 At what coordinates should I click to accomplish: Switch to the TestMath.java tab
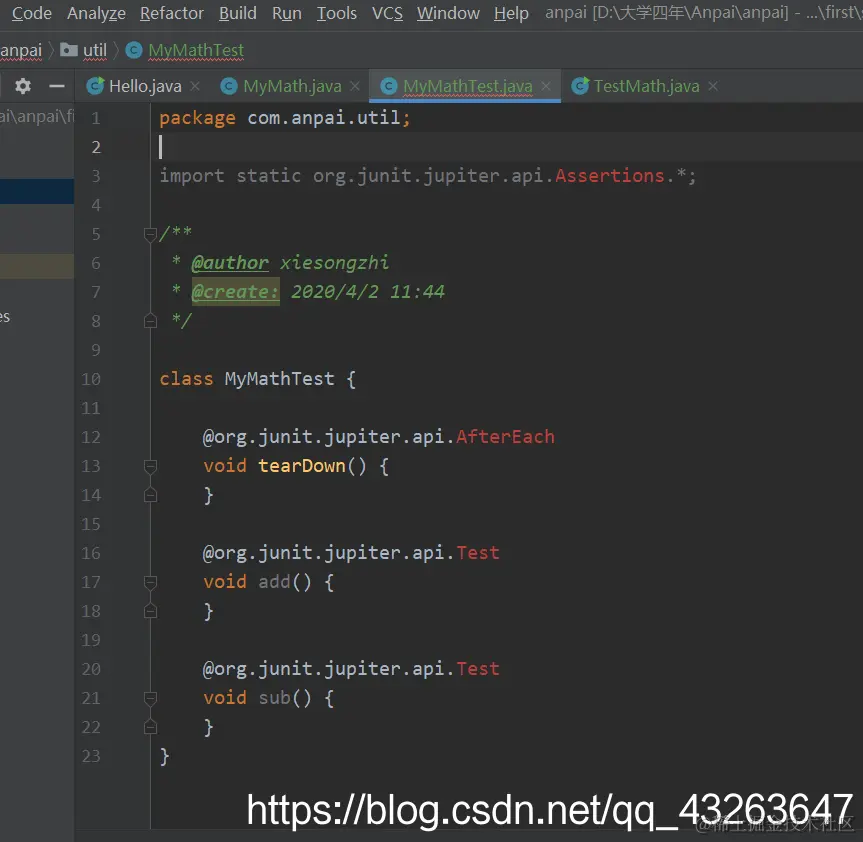[647, 86]
